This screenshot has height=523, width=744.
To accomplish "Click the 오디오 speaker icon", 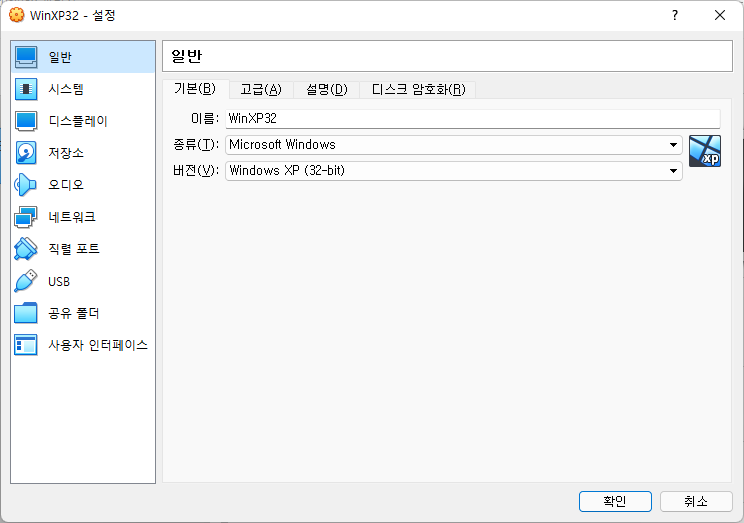I will pos(26,185).
